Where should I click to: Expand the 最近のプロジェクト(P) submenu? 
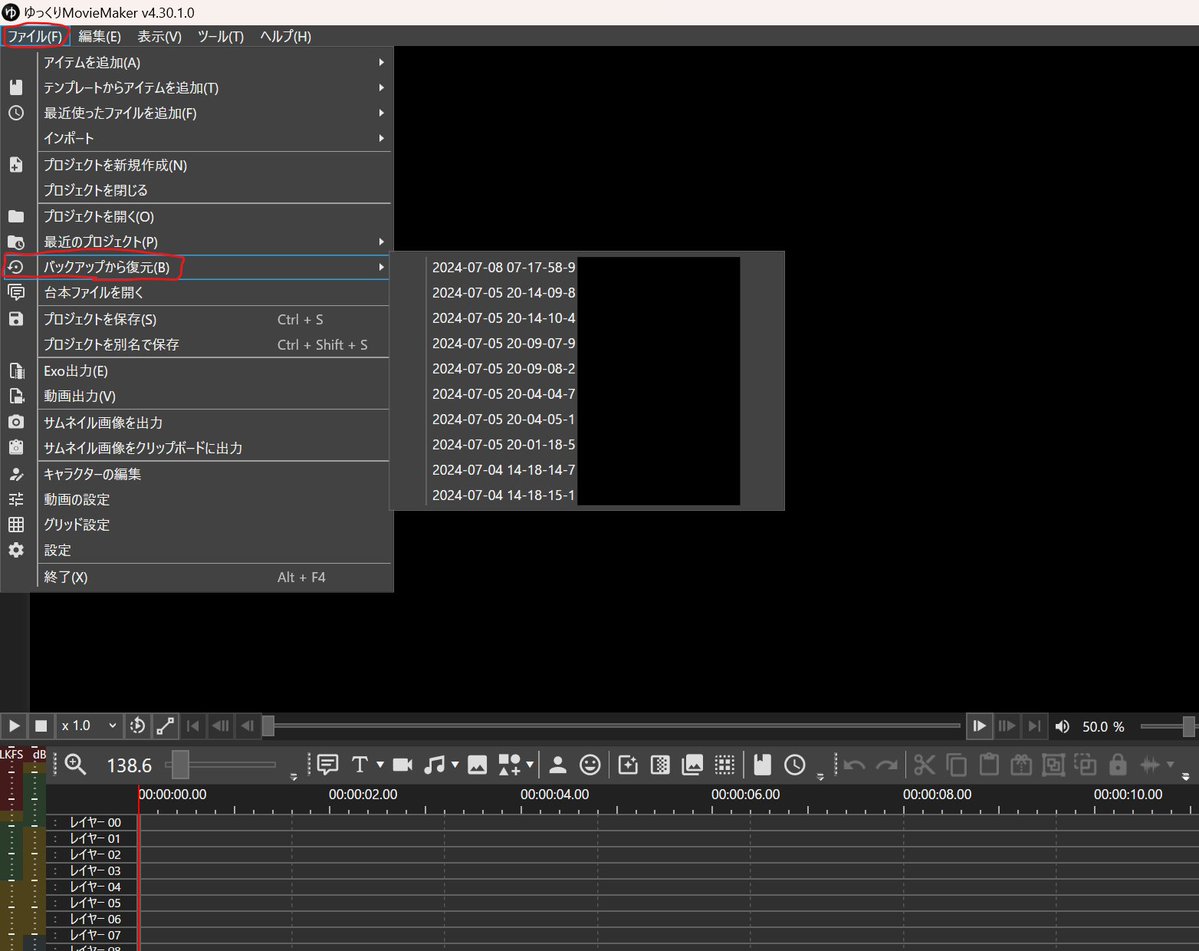[214, 242]
